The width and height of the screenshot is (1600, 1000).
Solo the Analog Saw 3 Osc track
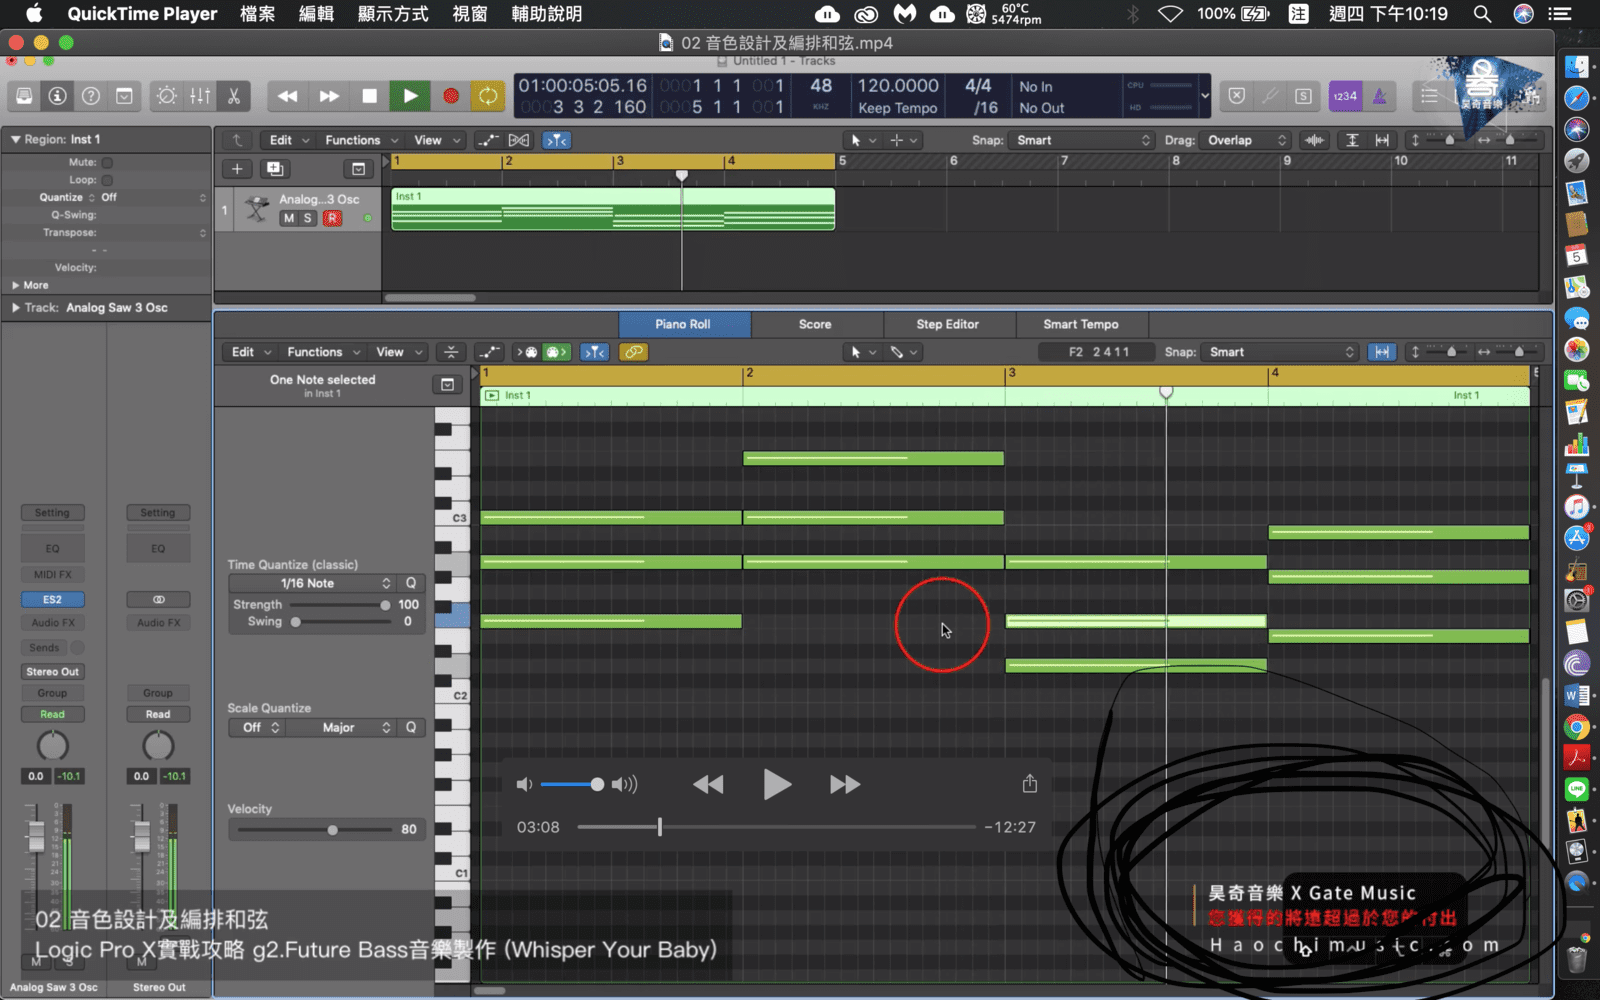[308, 218]
